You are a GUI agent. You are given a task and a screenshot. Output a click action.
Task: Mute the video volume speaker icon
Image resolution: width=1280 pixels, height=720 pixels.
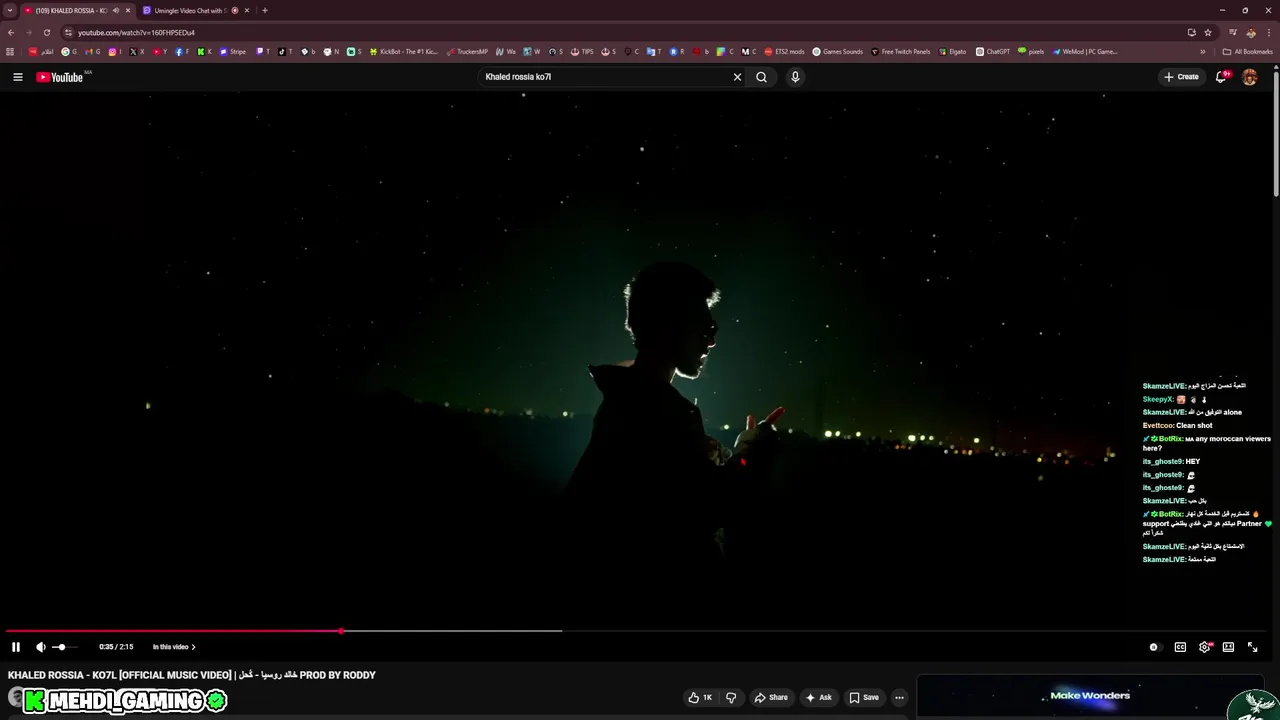point(41,647)
